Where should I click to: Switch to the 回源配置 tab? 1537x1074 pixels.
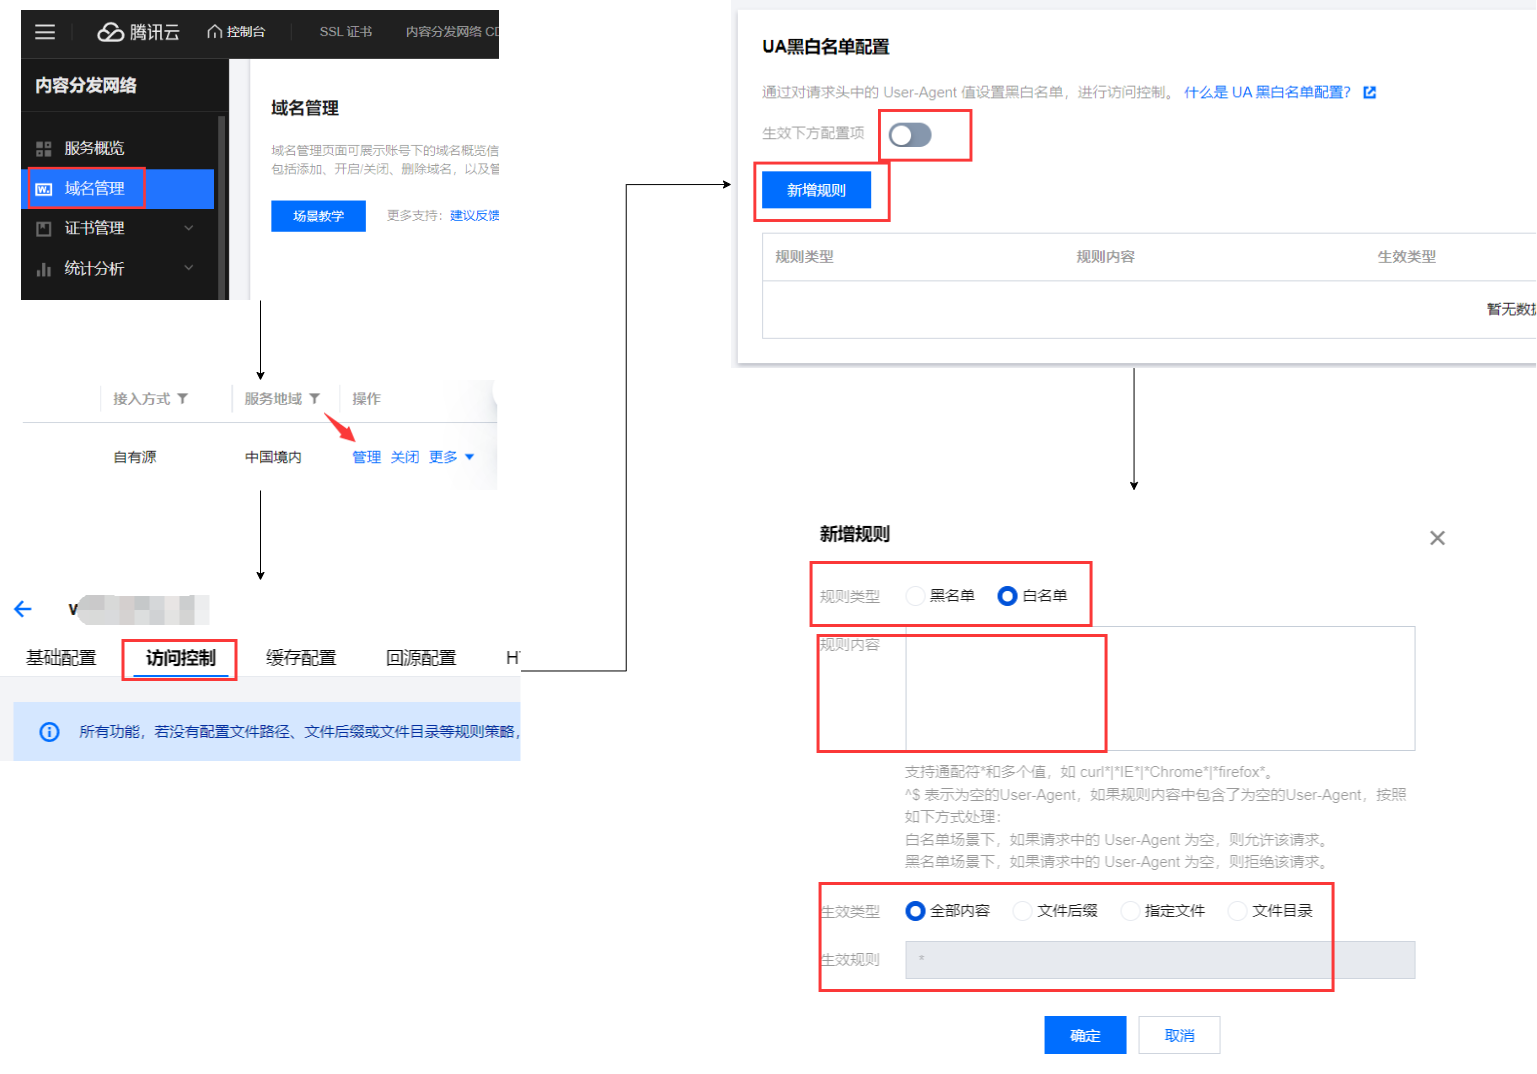click(421, 658)
